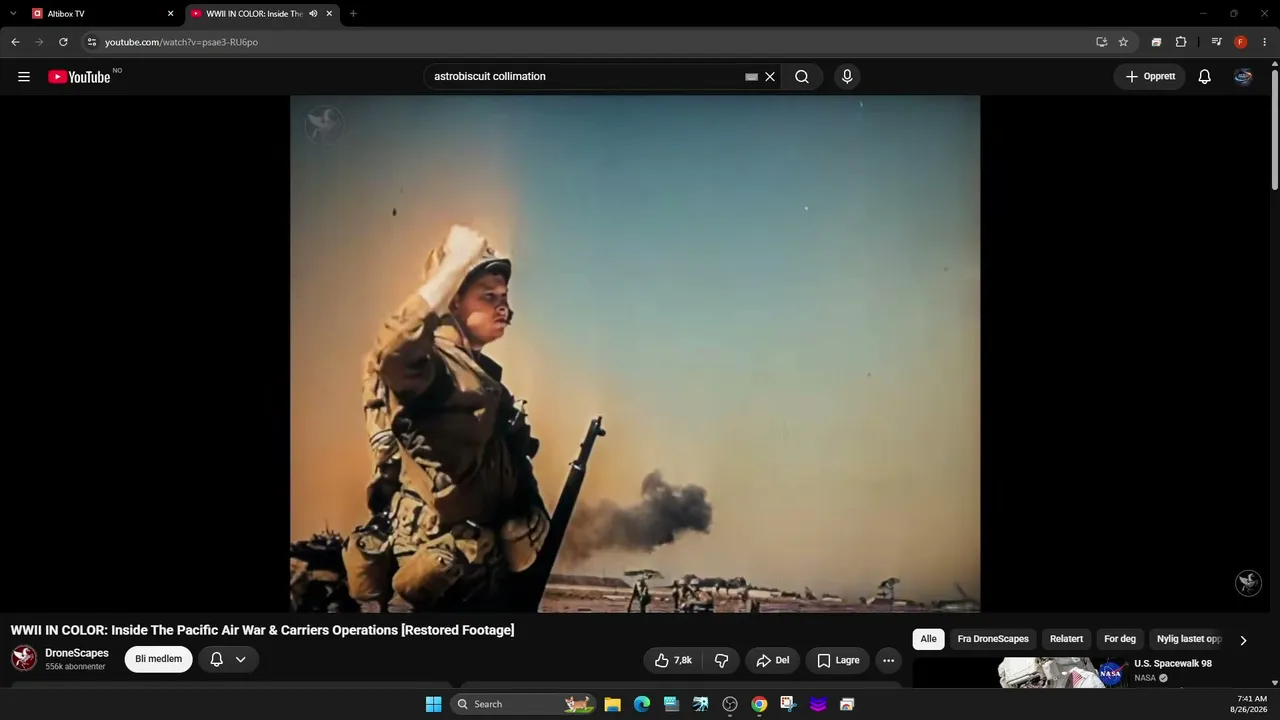The width and height of the screenshot is (1280, 720).
Task: Click Bli medlem join button
Action: pyautogui.click(x=158, y=659)
